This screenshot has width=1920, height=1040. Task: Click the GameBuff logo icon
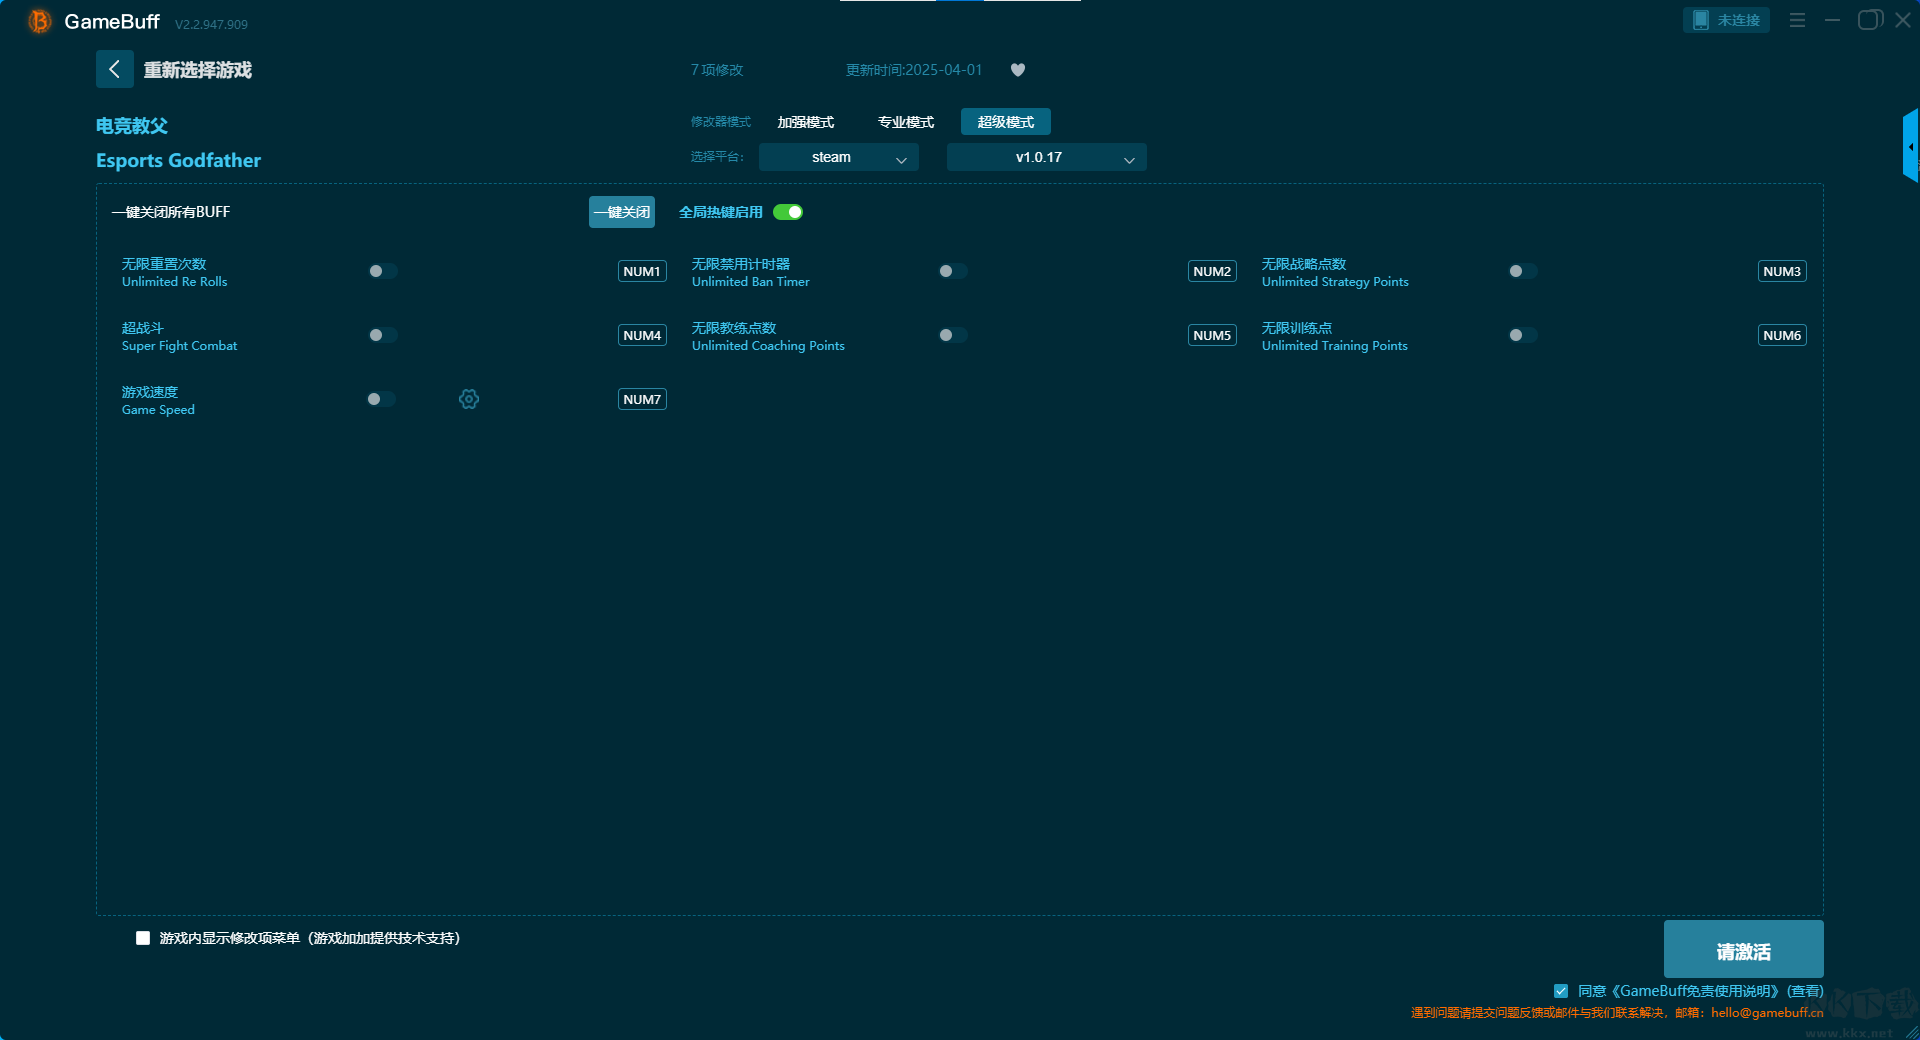tap(40, 21)
